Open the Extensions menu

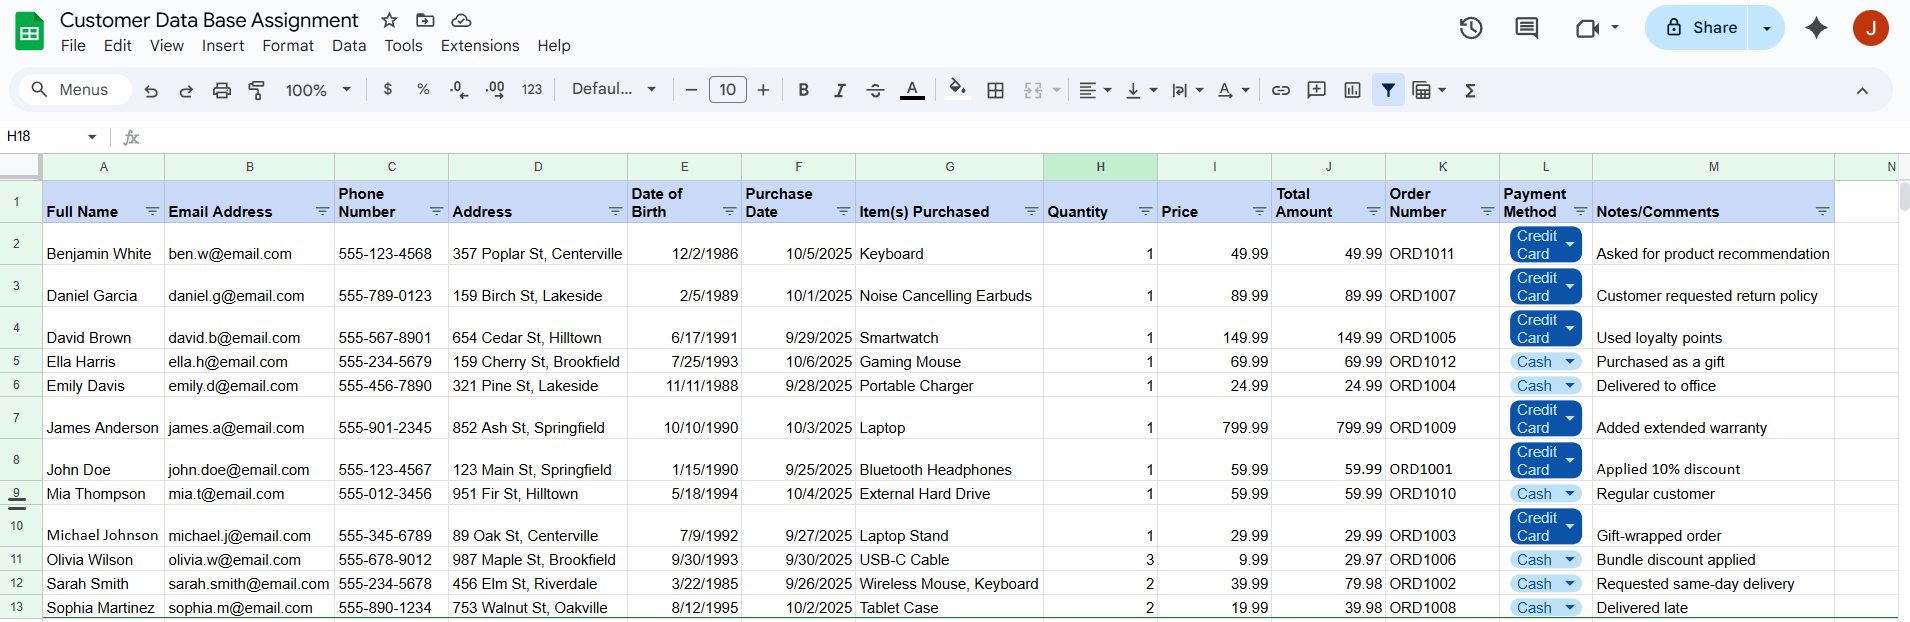point(479,46)
